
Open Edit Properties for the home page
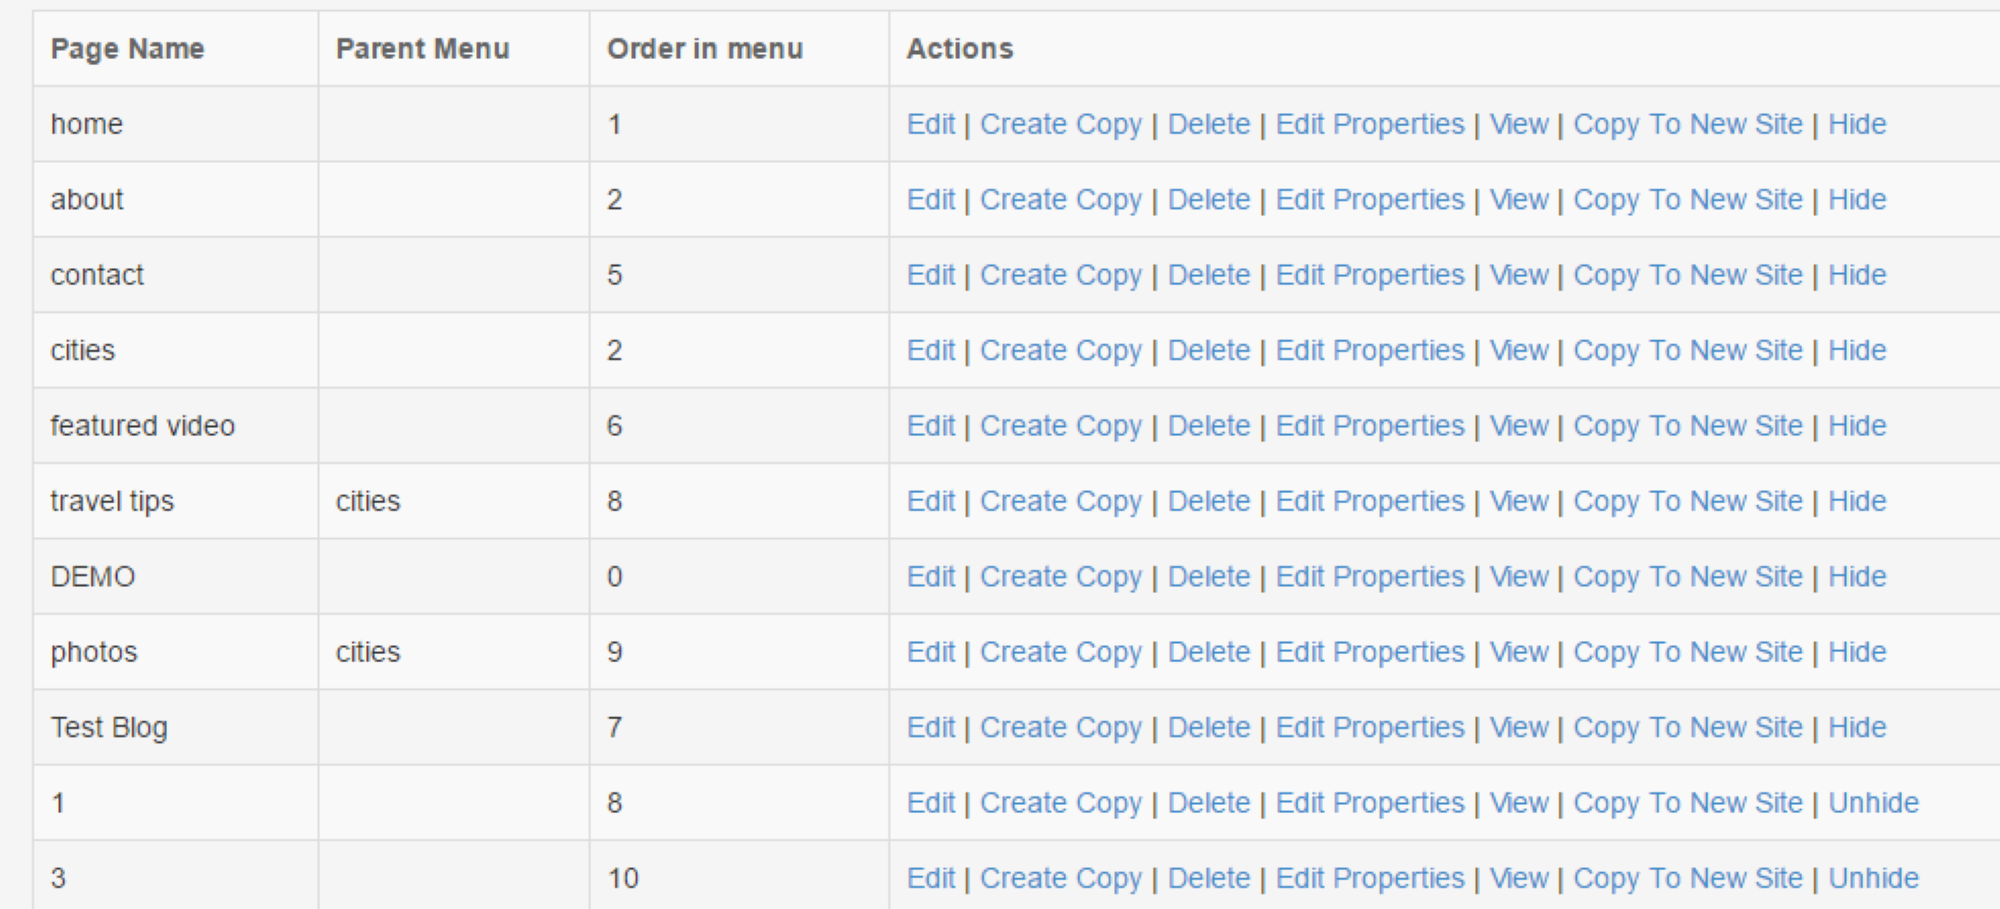[x=1370, y=125]
